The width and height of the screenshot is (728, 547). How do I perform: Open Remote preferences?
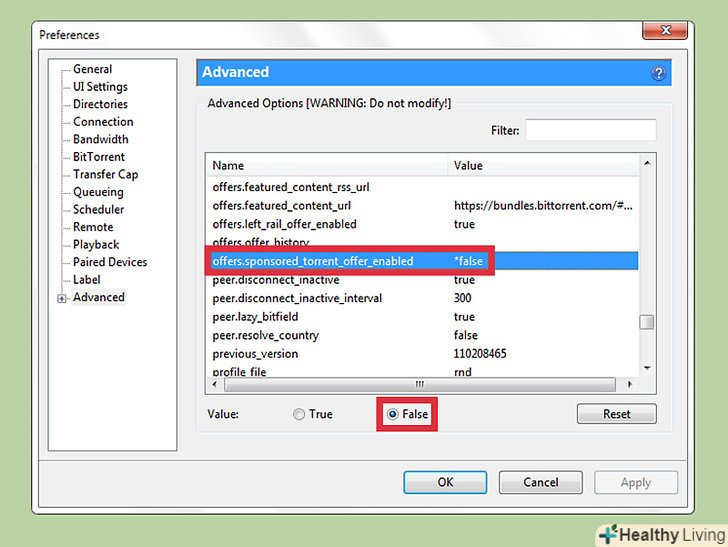93,227
